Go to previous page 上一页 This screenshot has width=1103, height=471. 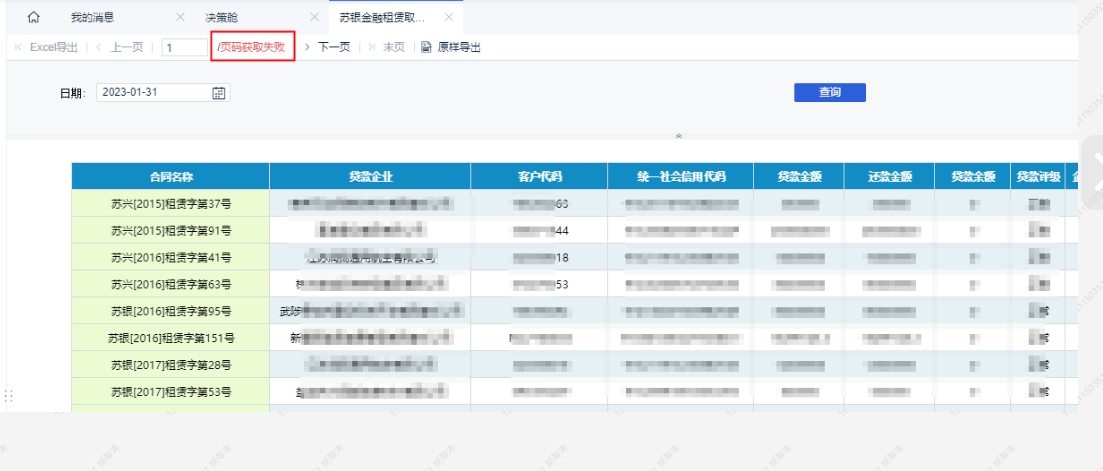pos(127,47)
